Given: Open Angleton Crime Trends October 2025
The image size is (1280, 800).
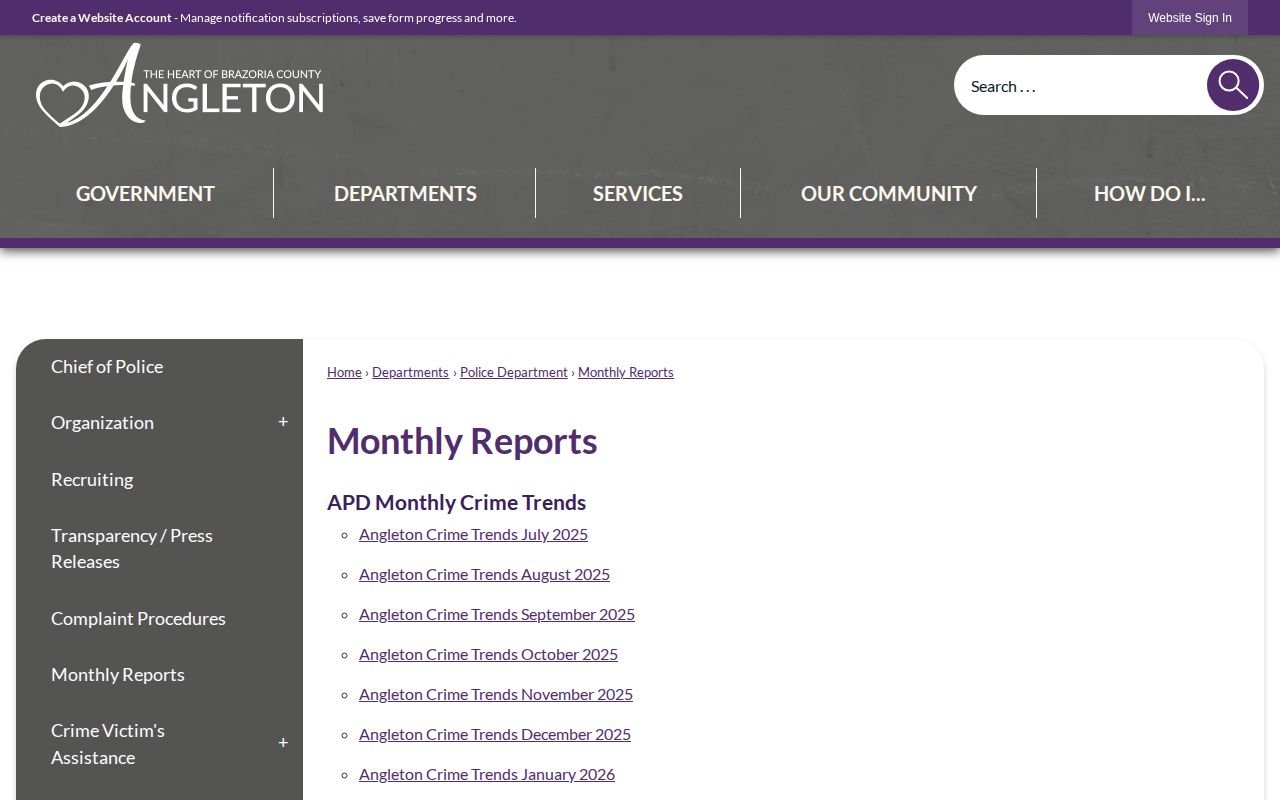Looking at the screenshot, I should pos(488,654).
